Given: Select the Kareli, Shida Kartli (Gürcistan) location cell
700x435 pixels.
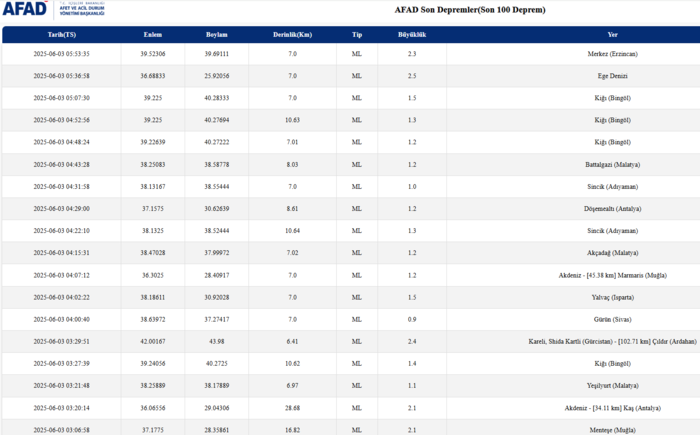Looking at the screenshot, I should point(612,342).
